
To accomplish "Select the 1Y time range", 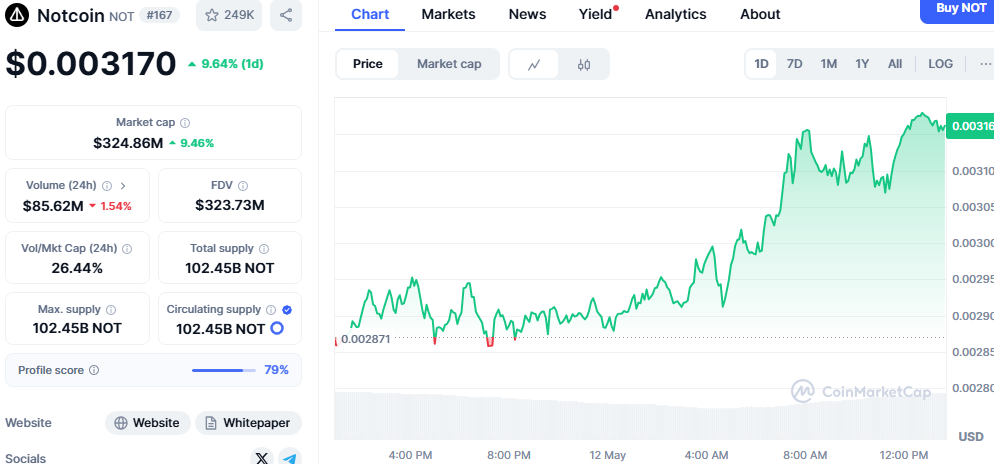I will click(862, 64).
